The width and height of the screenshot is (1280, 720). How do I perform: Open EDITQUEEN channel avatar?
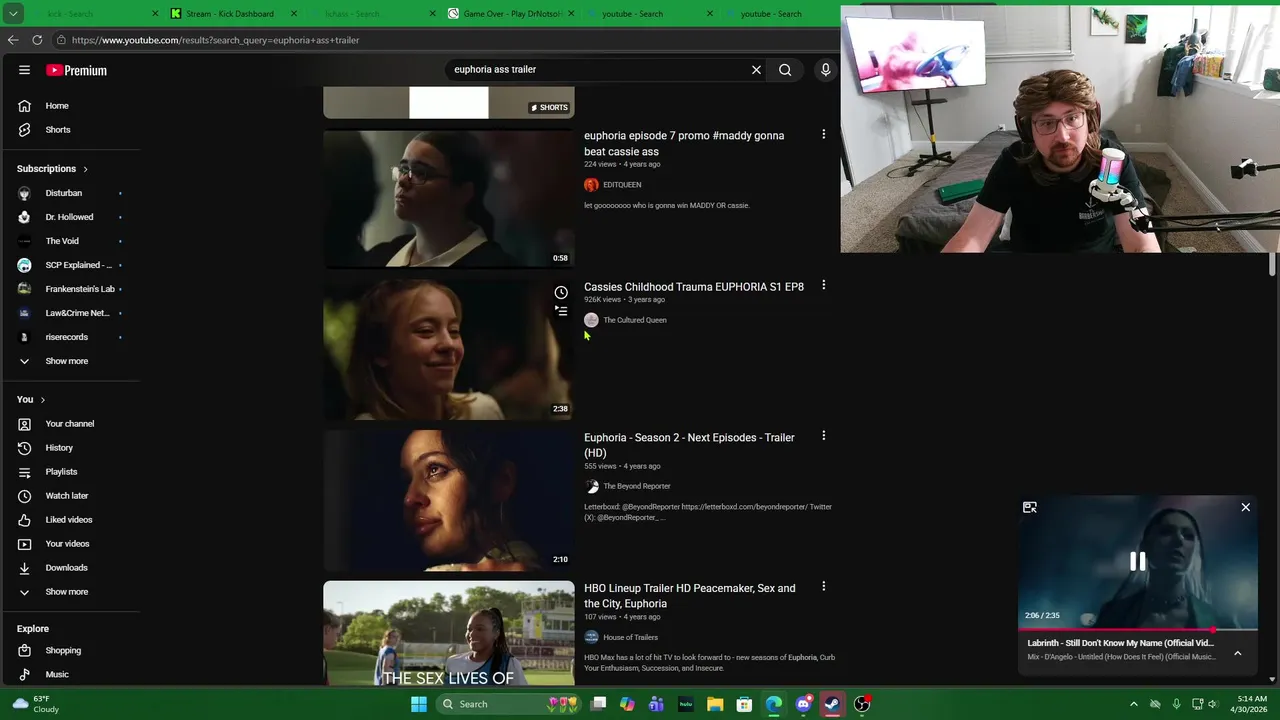pos(591,185)
